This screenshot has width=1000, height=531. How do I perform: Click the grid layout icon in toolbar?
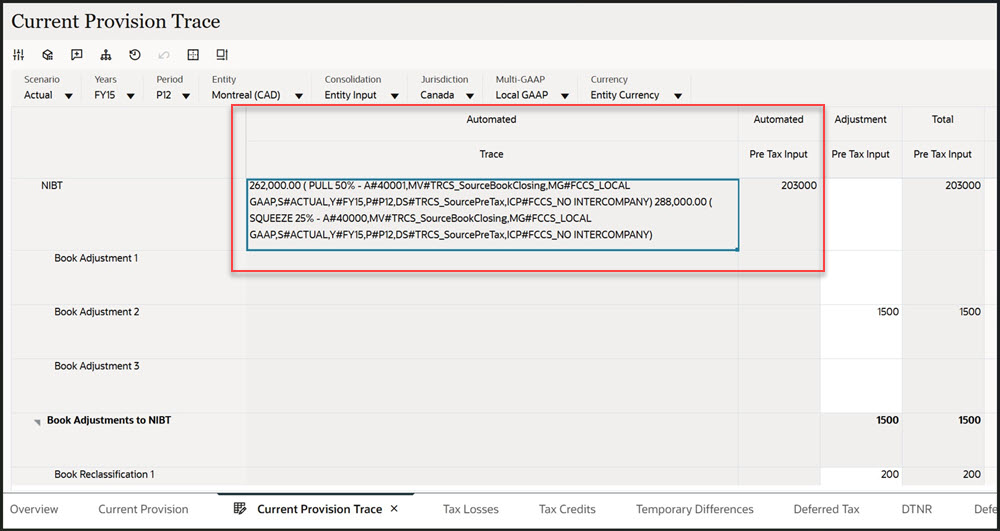coord(193,55)
